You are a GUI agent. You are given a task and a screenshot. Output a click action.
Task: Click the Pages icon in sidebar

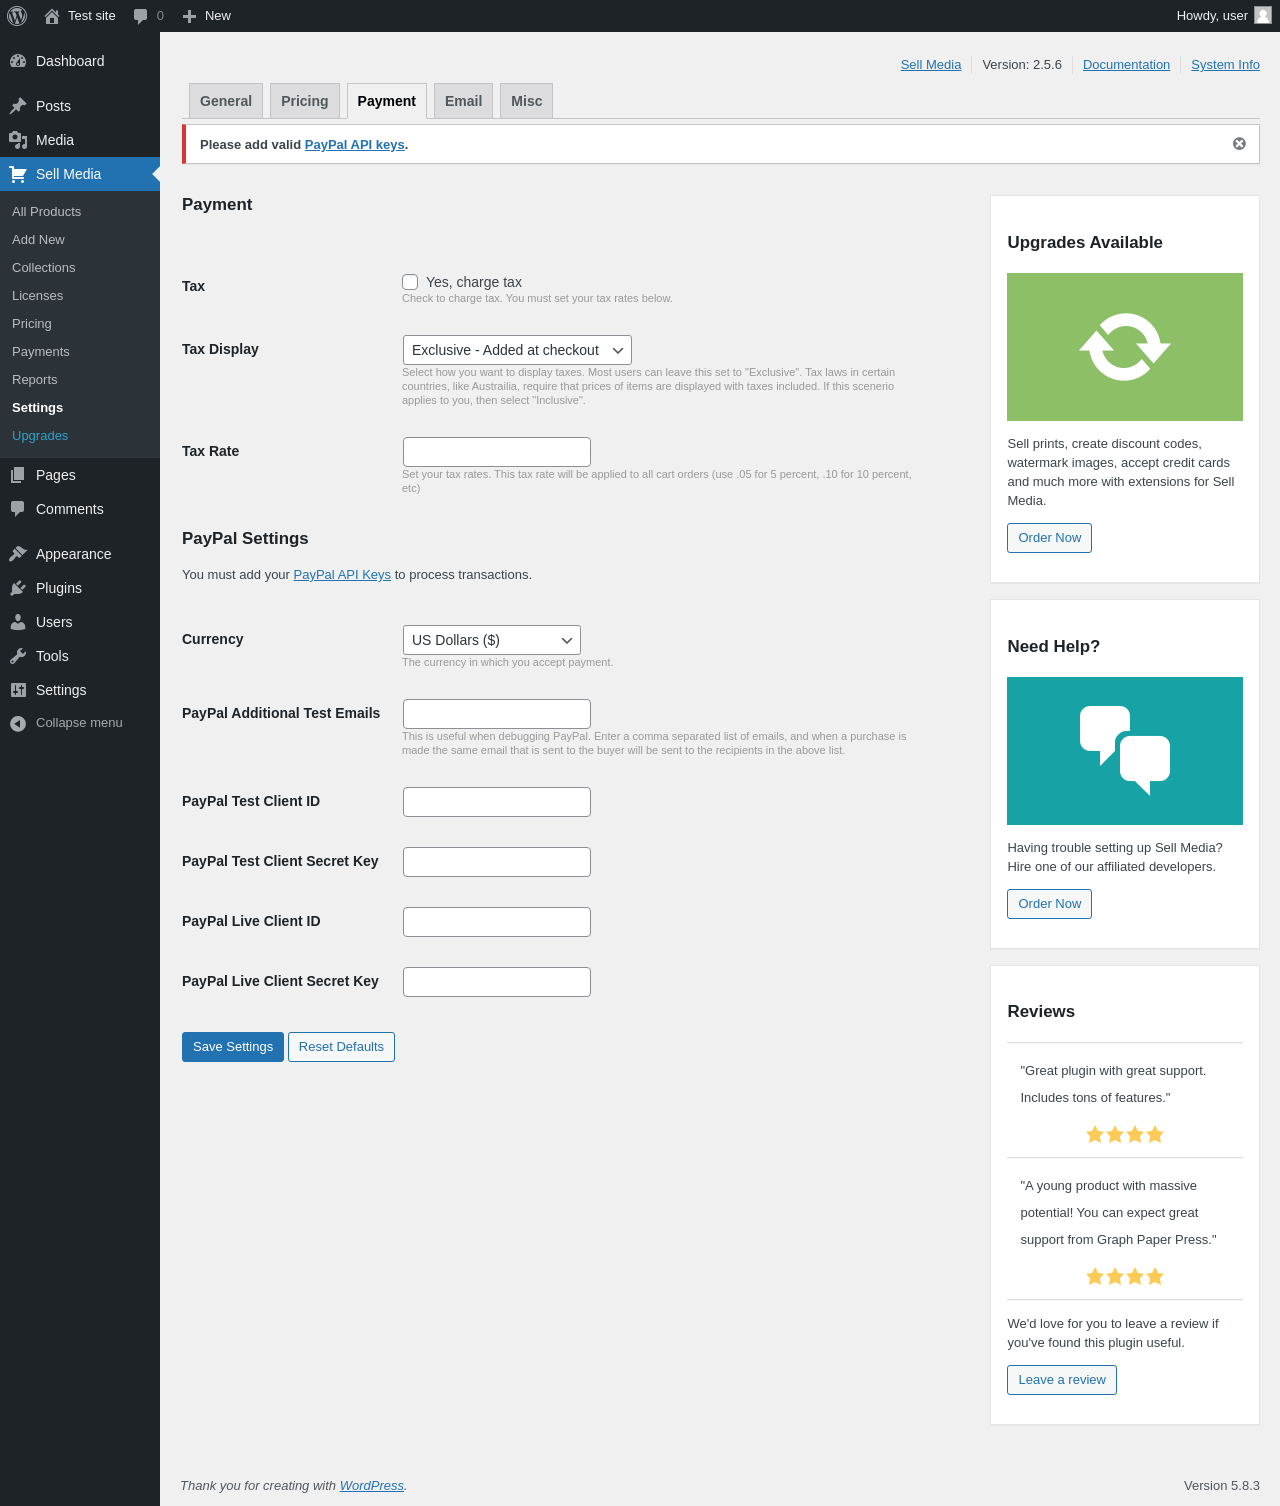(18, 475)
